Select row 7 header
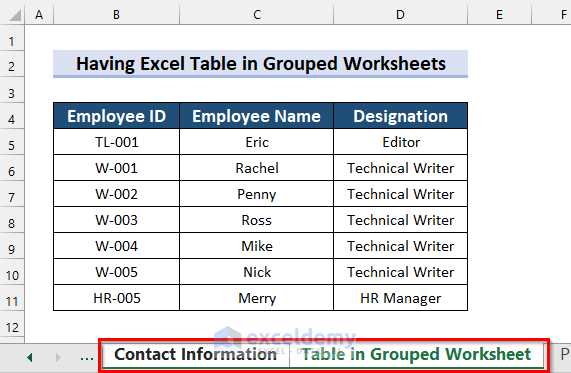Viewport: 571px width, 373px height. (x=12, y=194)
